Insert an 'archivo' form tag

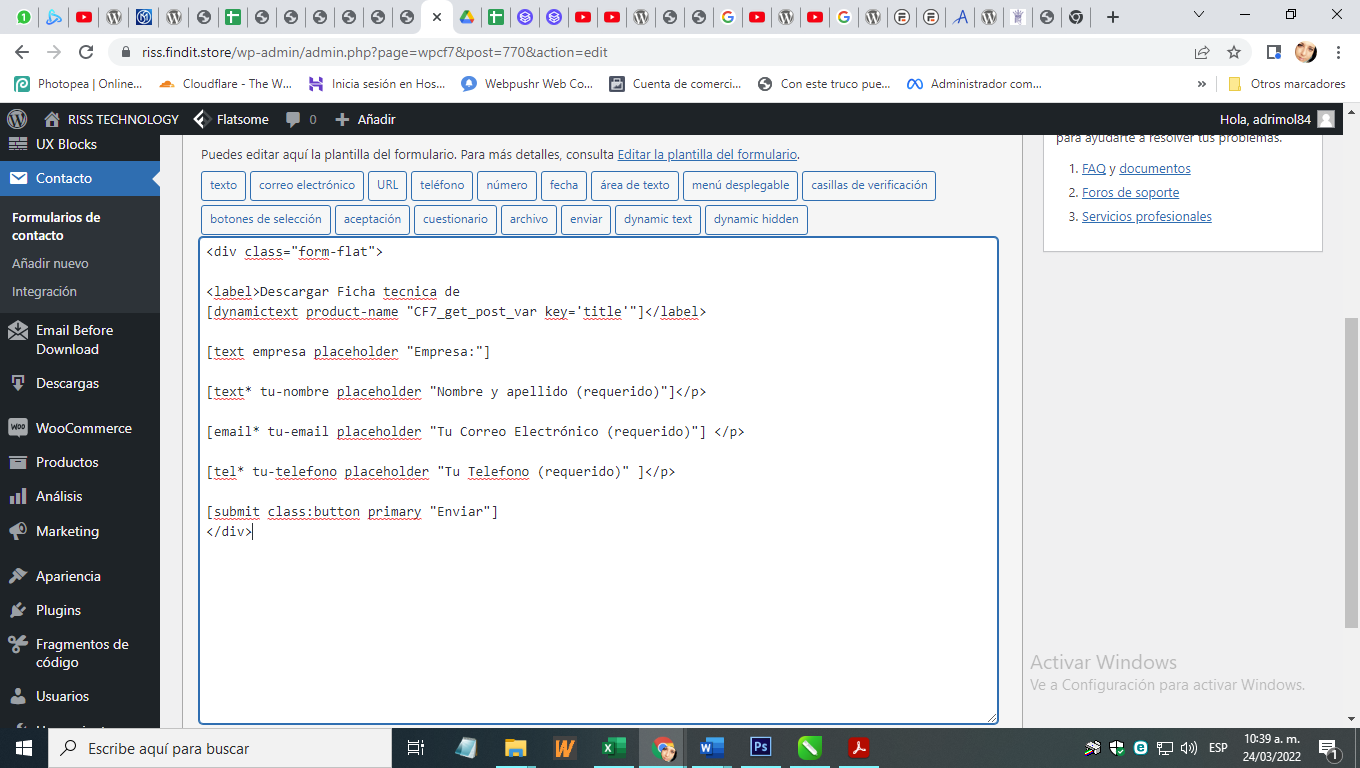point(529,219)
